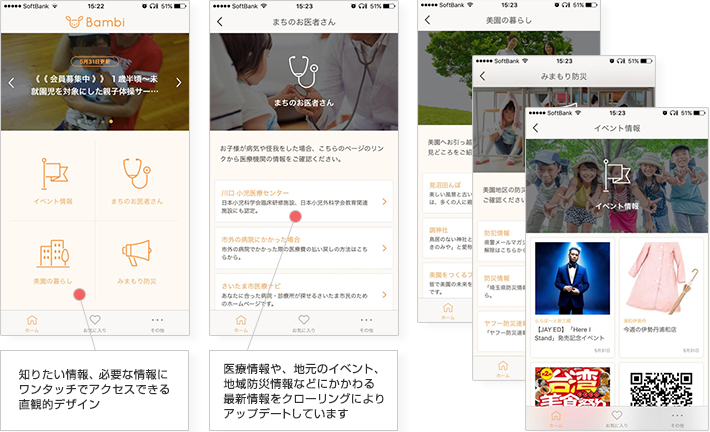
Task: Tap ホーム tab in Bambi home screen
Action: (x=32, y=323)
